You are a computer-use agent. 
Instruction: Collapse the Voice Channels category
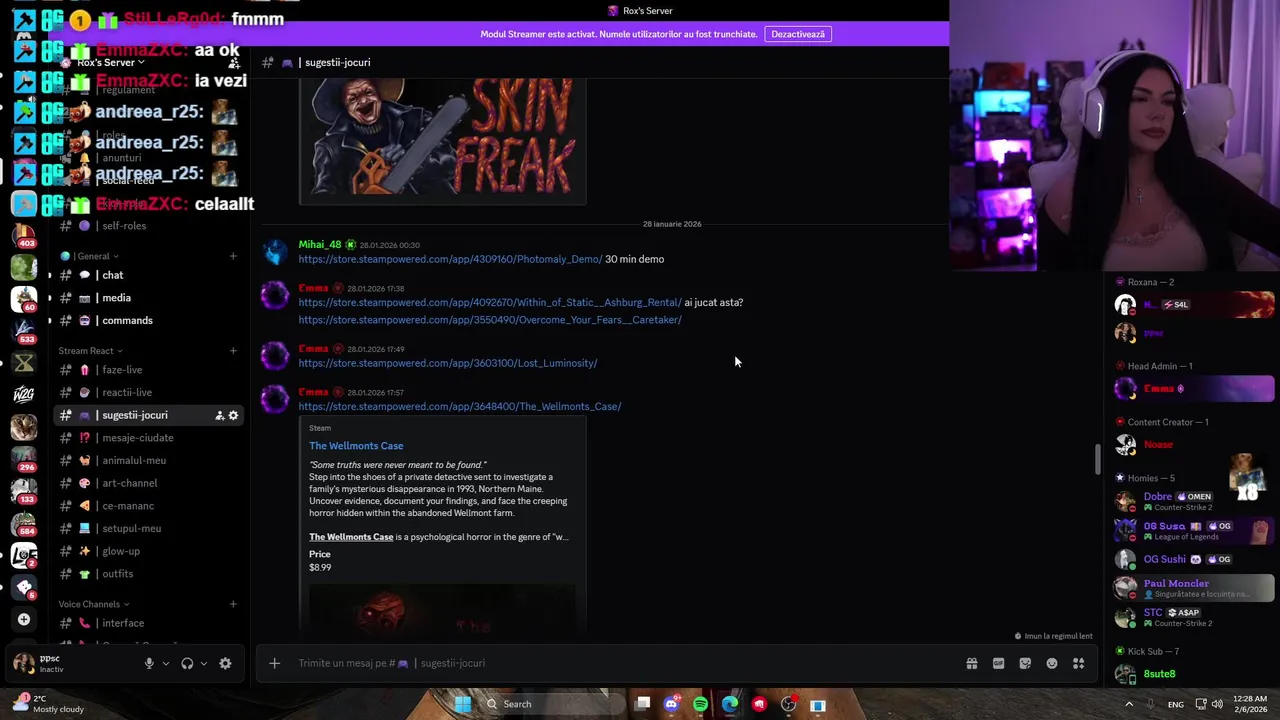tap(94, 604)
